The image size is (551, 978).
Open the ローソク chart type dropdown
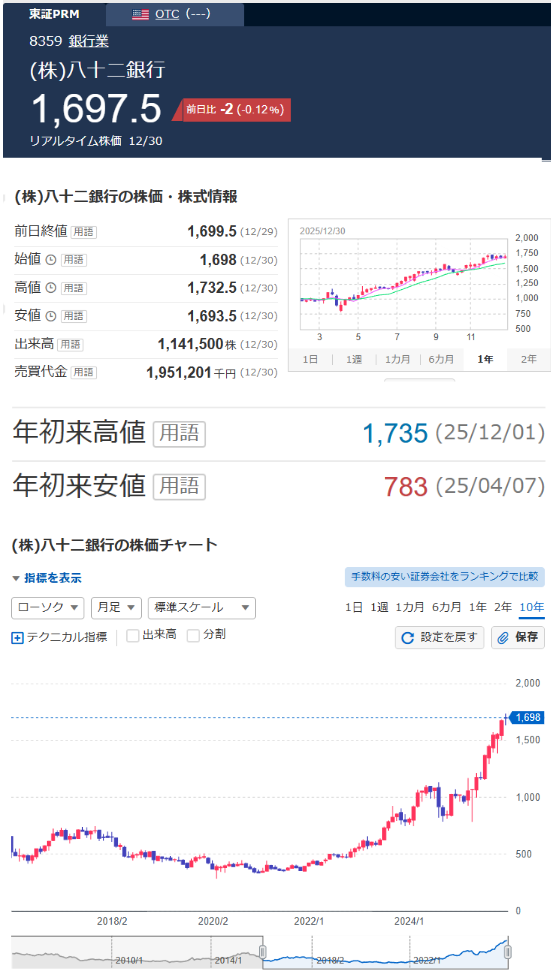point(47,608)
